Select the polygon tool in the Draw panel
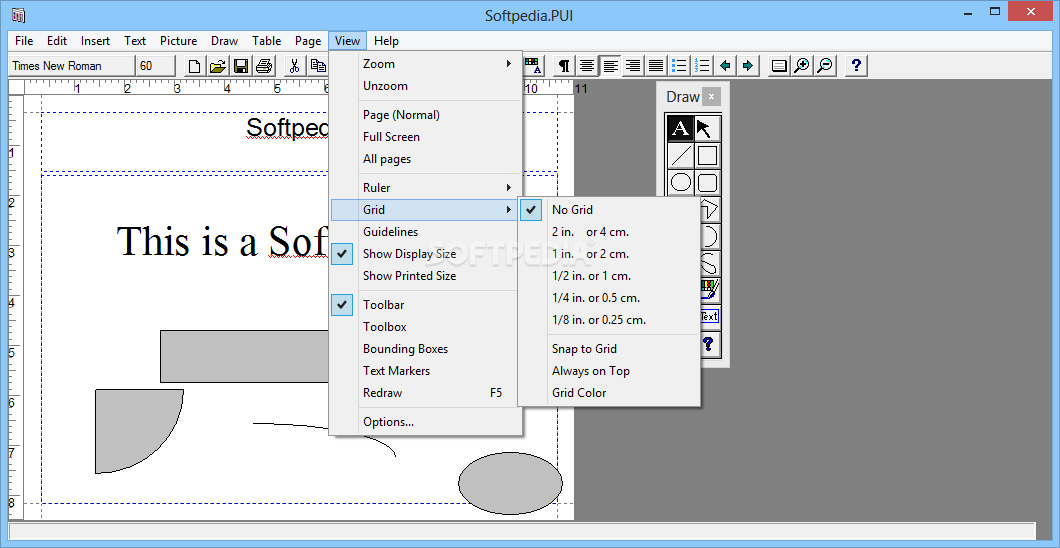This screenshot has height=548, width=1060. 710,209
